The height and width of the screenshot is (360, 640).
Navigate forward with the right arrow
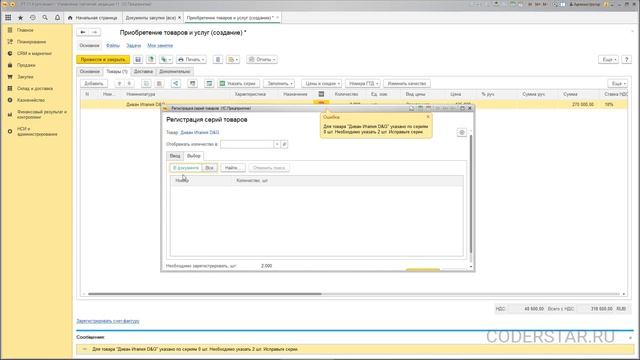pyautogui.click(x=94, y=32)
